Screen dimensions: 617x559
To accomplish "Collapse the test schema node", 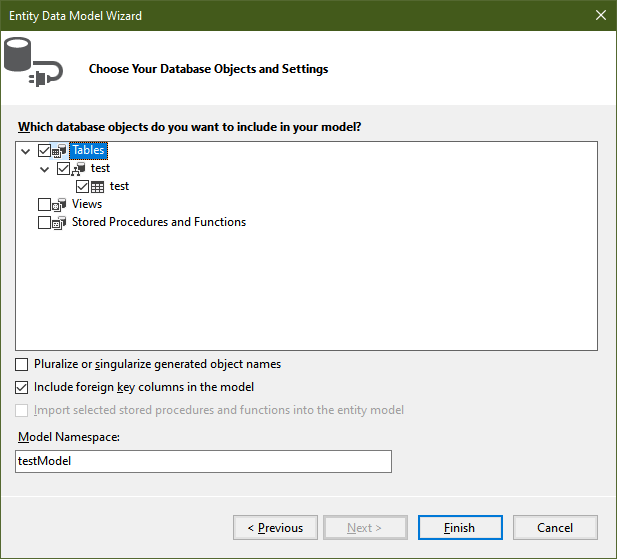I will pos(44,170).
